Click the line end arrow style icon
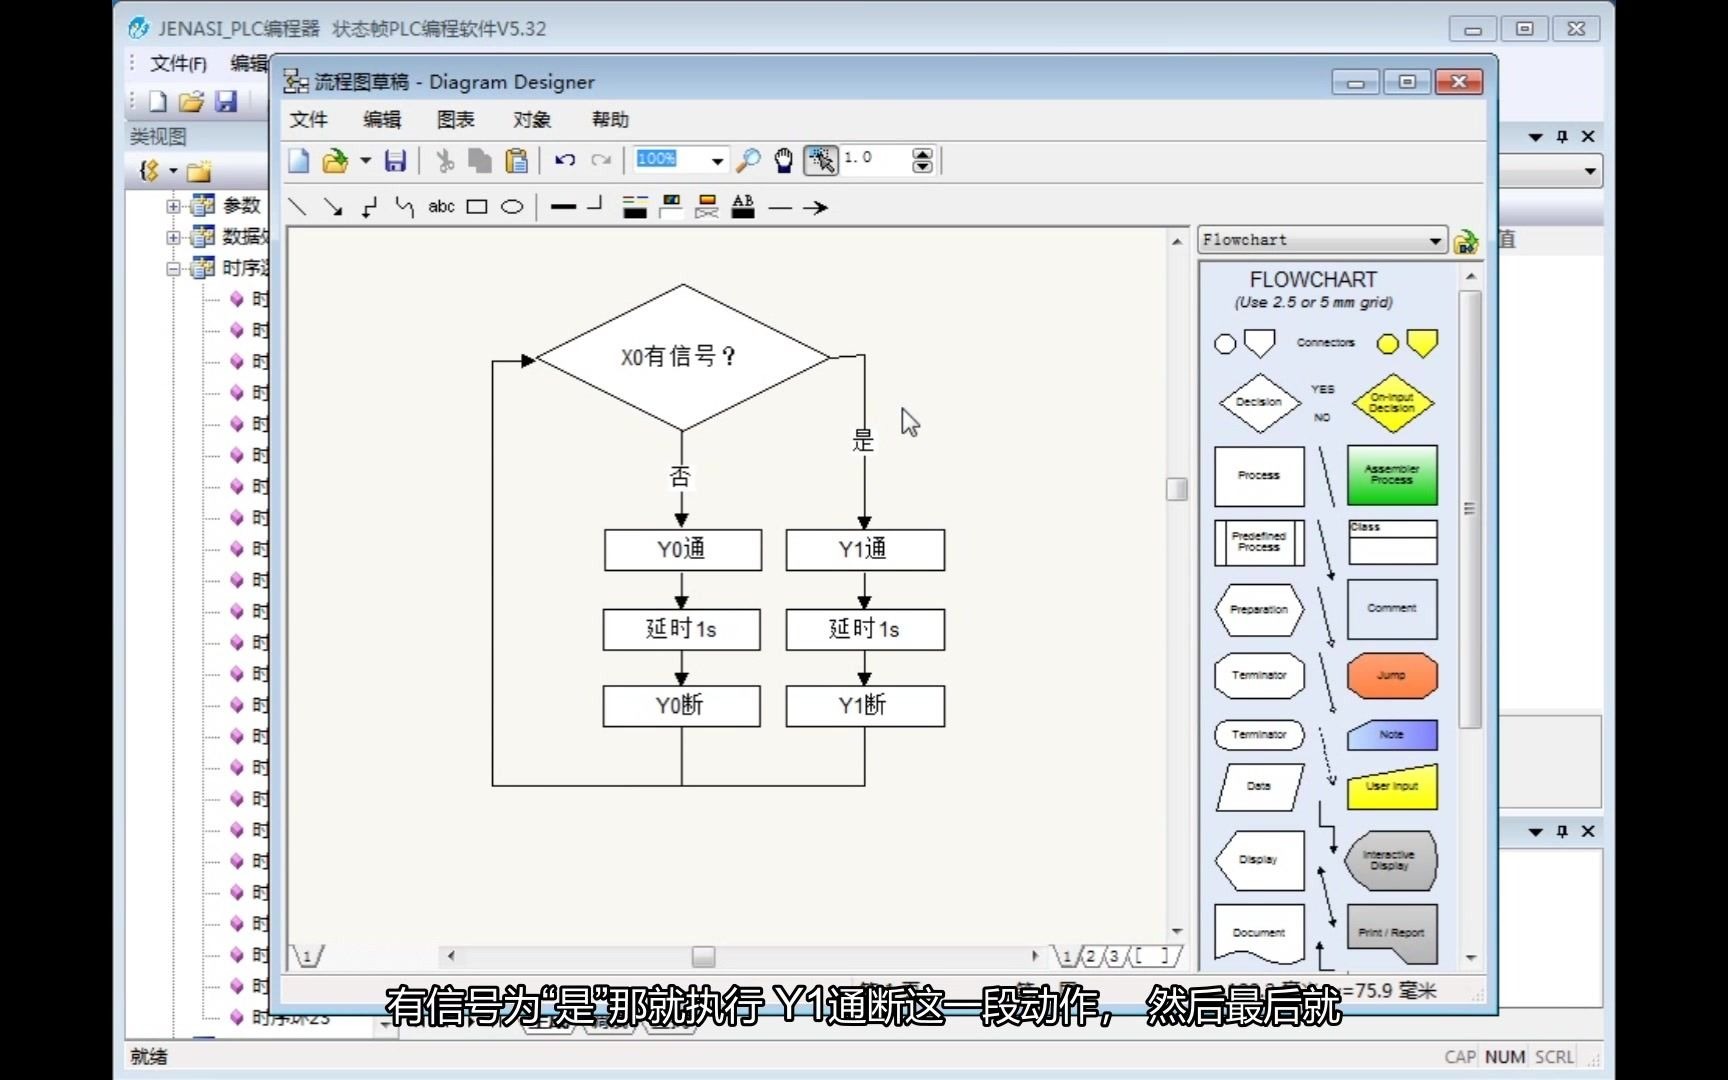This screenshot has height=1080, width=1728. [816, 208]
